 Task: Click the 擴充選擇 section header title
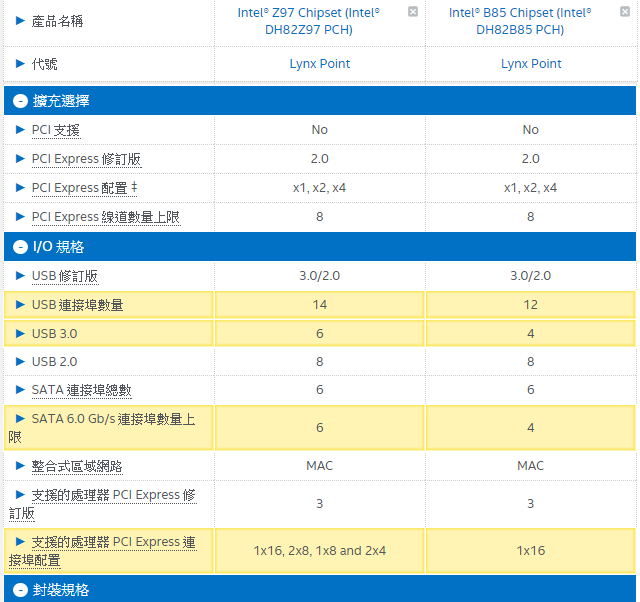61,101
